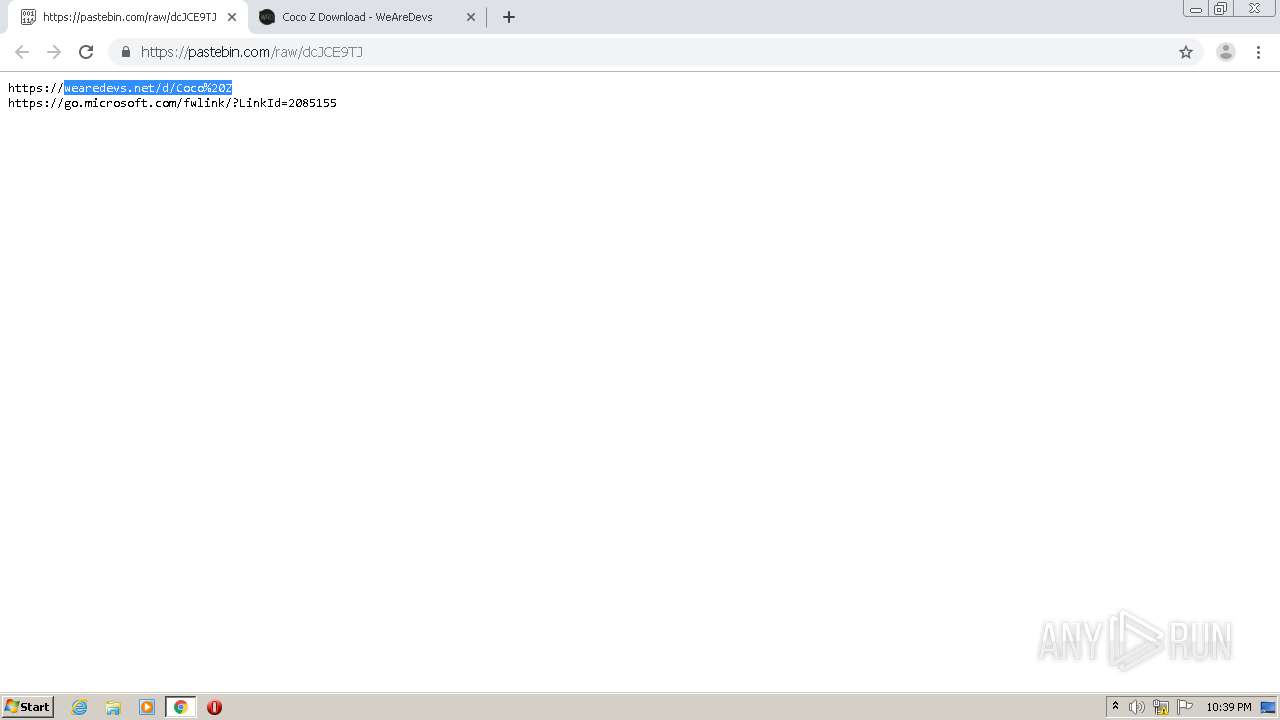Close the Chrome window
The height and width of the screenshot is (720, 1280).
pos(1254,8)
